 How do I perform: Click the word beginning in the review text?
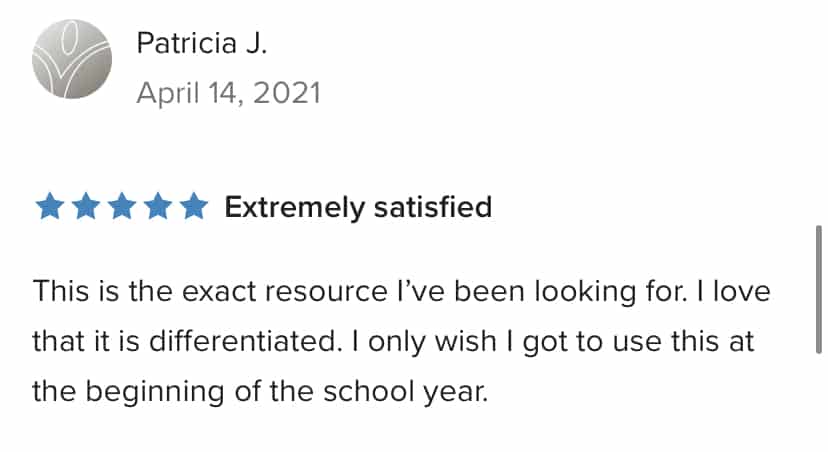(155, 393)
